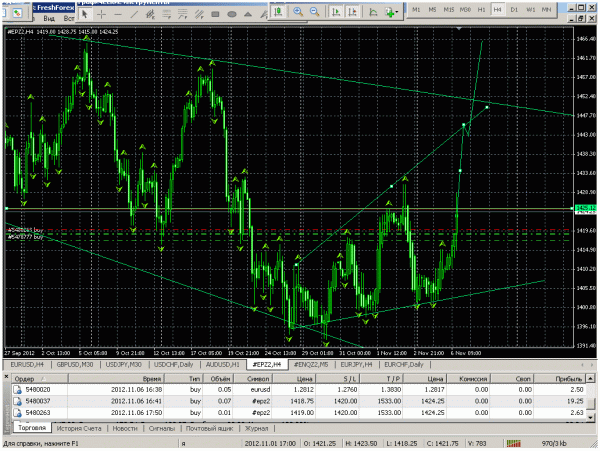Image resolution: width=600 pixels, height=451 pixels.
Task: Click the orders list scroll up arrow
Action: (x=591, y=379)
